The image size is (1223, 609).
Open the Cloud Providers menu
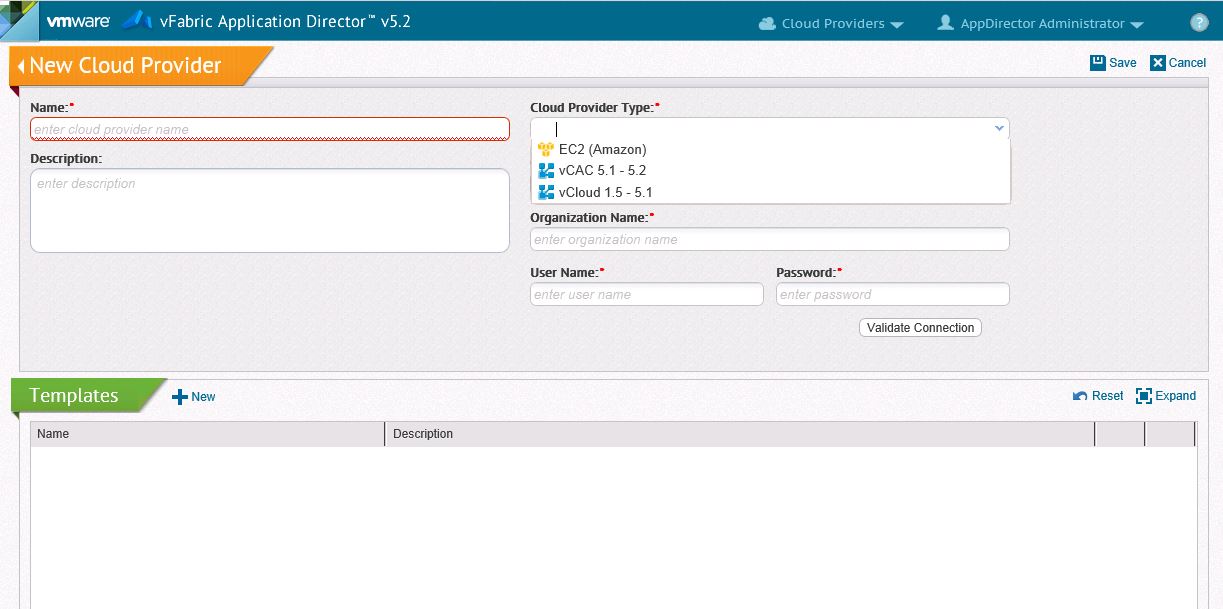832,23
